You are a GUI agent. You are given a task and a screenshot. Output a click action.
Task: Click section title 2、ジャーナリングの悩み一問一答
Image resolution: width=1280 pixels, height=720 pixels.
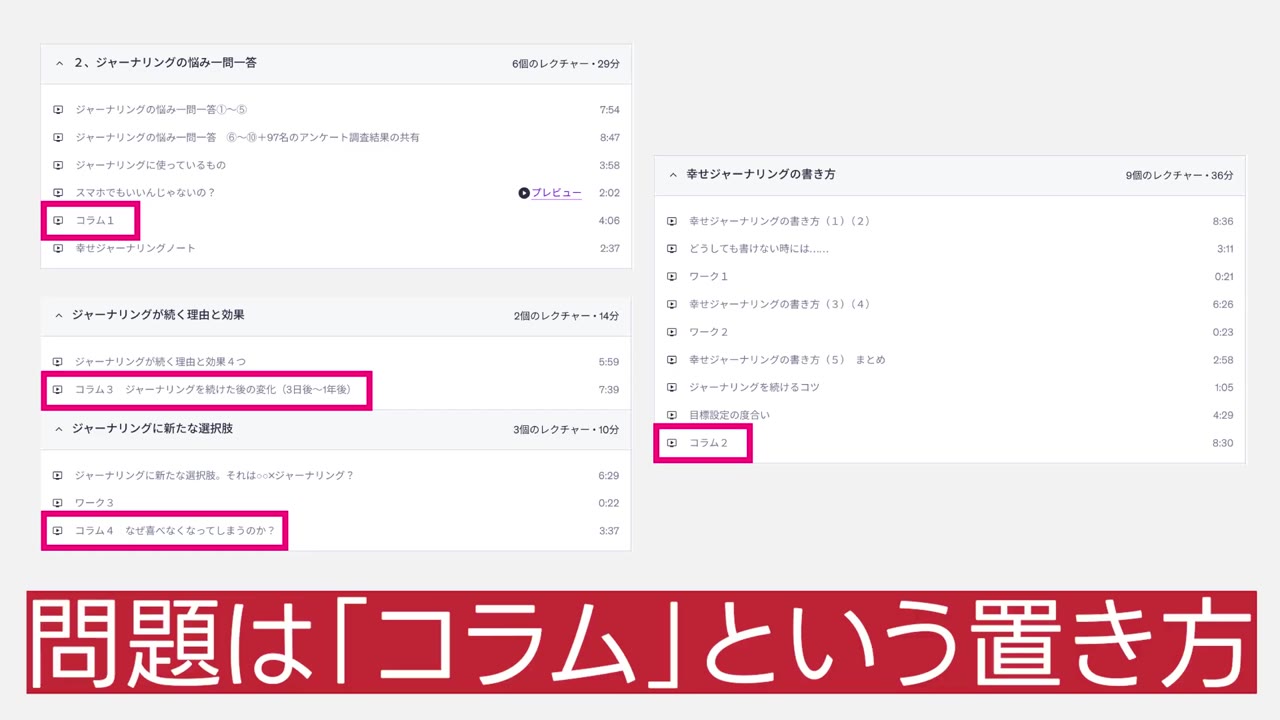tap(166, 63)
